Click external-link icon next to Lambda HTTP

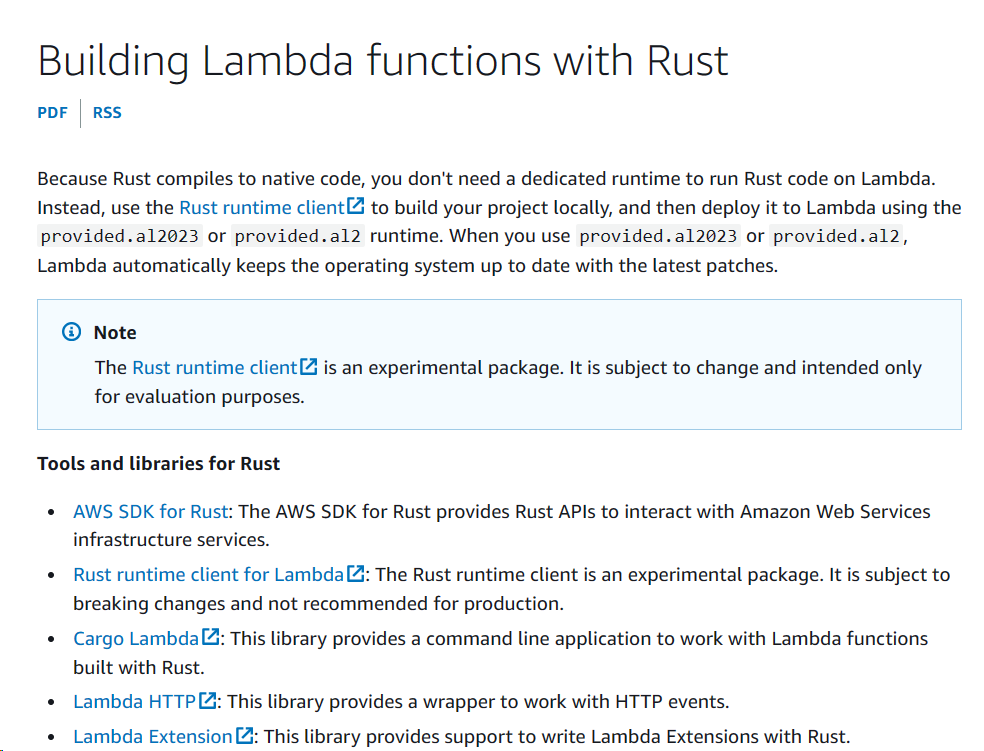(208, 700)
